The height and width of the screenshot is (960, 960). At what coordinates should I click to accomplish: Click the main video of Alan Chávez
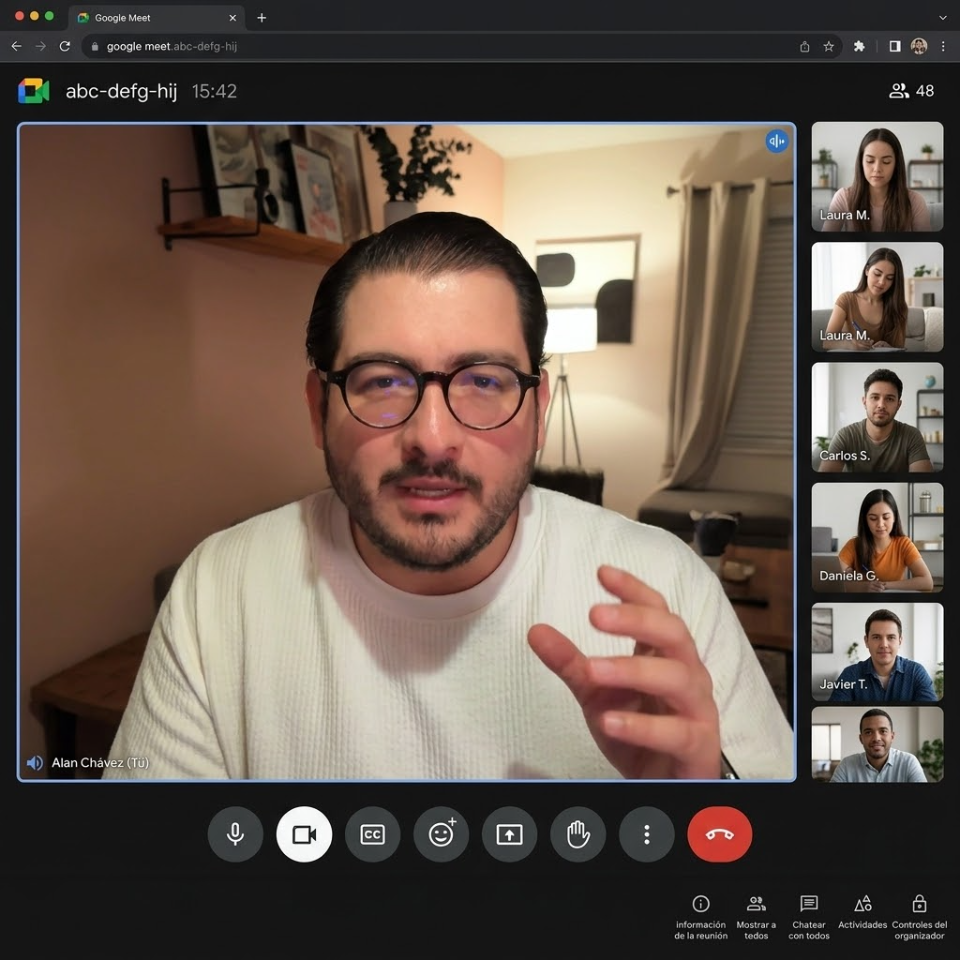[407, 452]
